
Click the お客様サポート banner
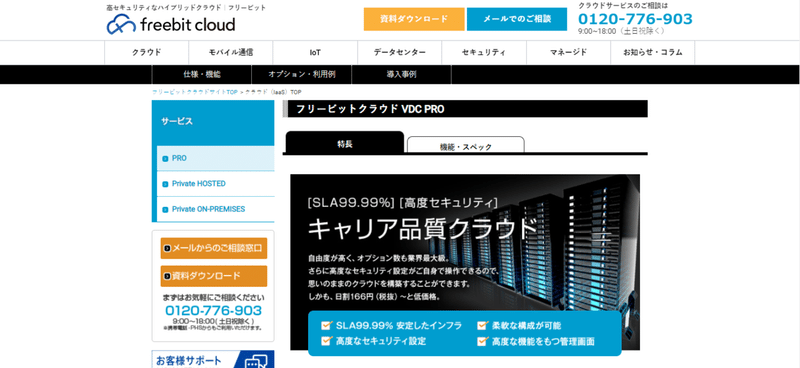(213, 359)
